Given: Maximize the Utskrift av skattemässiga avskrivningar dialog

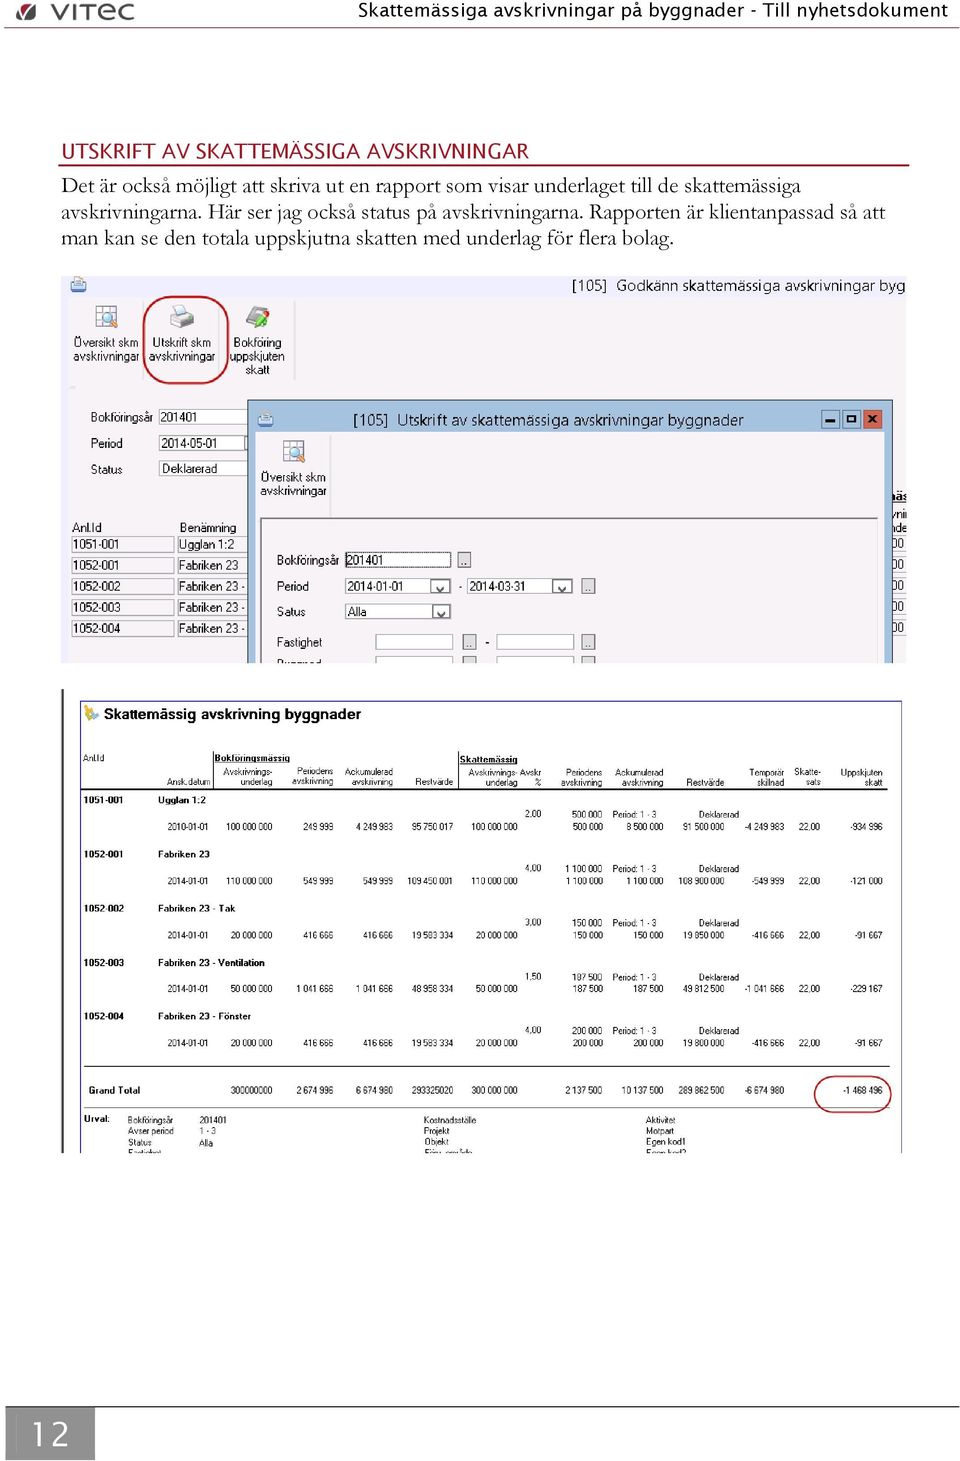Looking at the screenshot, I should 851,419.
